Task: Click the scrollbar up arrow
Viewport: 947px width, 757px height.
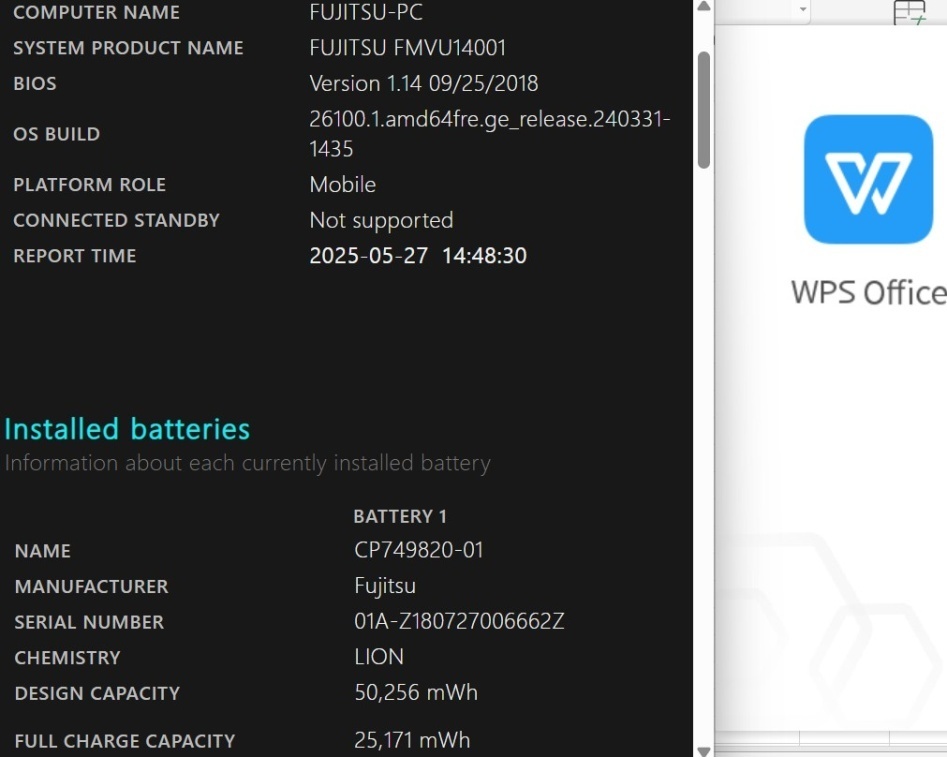Action: pyautogui.click(x=704, y=7)
